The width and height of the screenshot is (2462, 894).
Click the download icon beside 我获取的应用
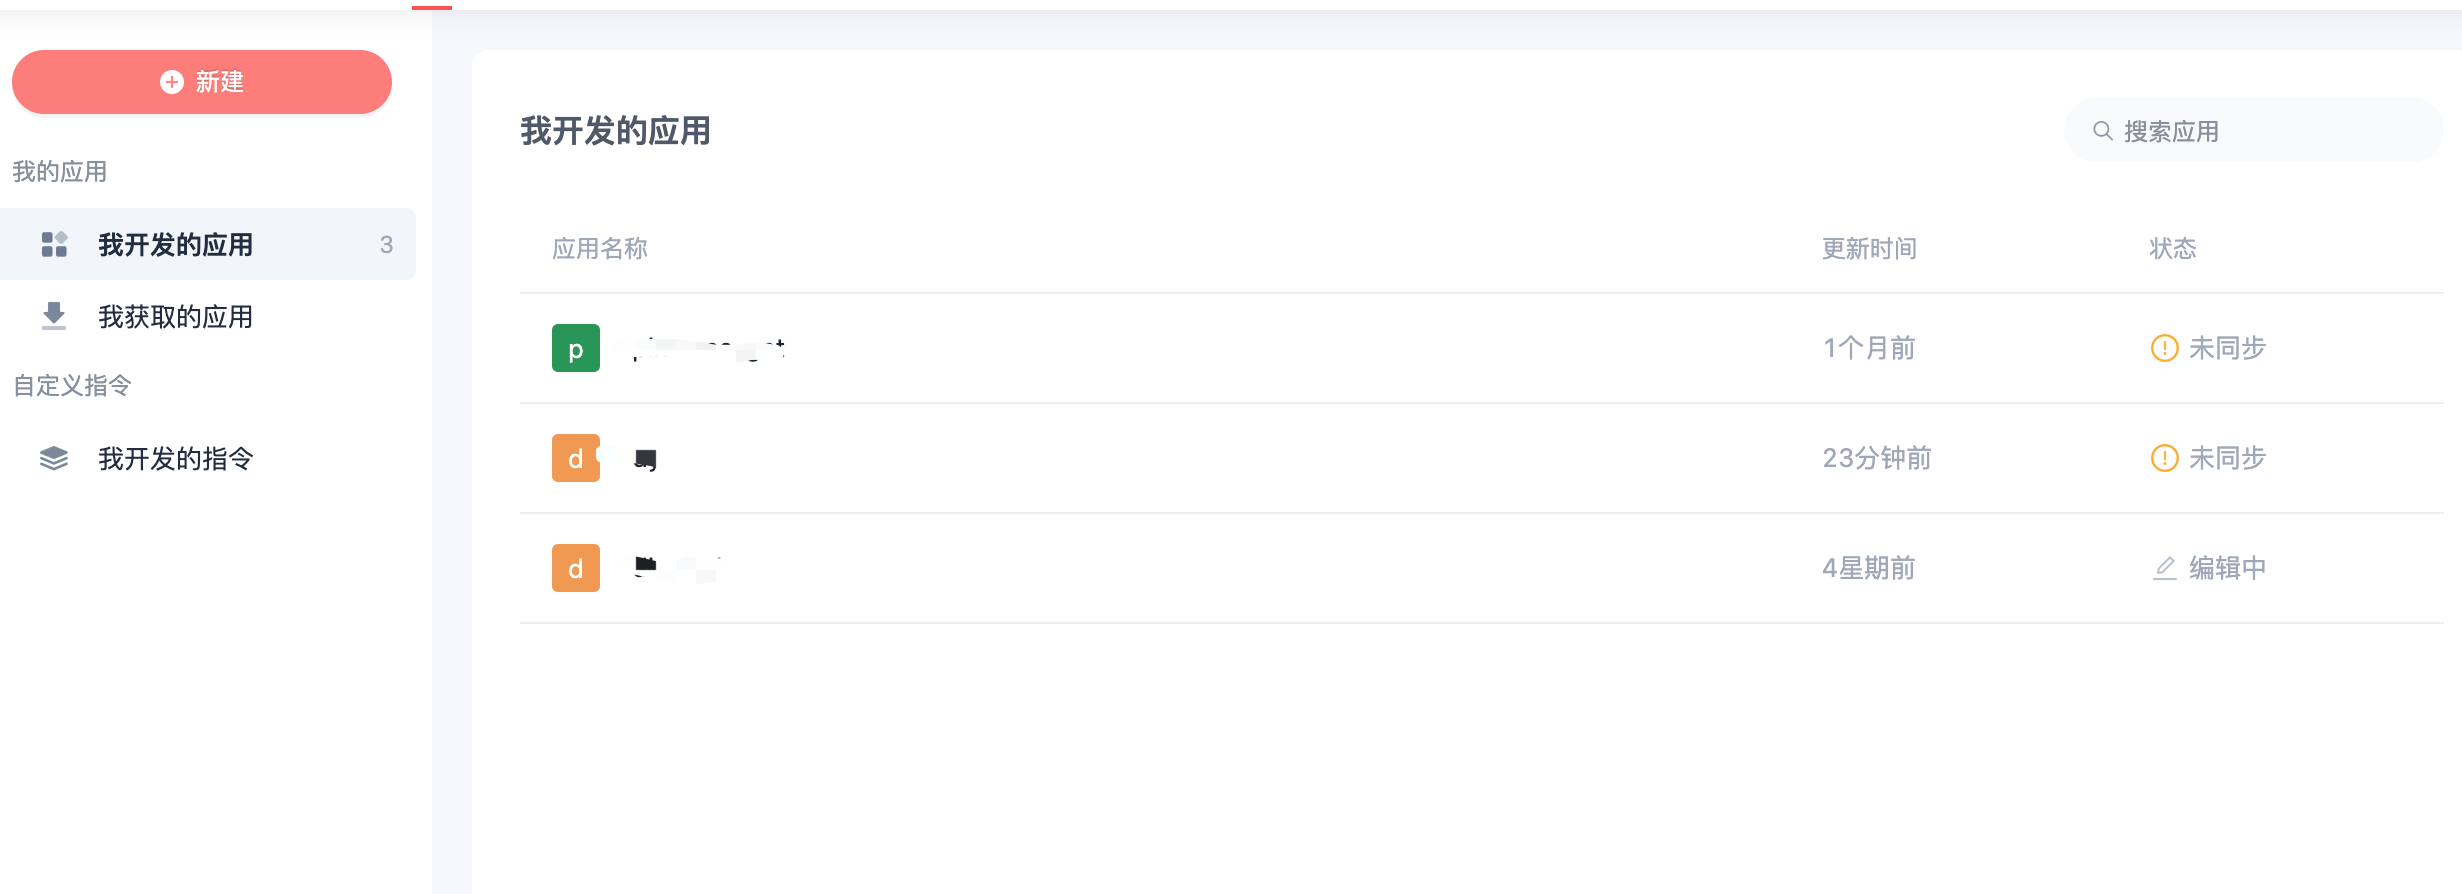pos(54,316)
